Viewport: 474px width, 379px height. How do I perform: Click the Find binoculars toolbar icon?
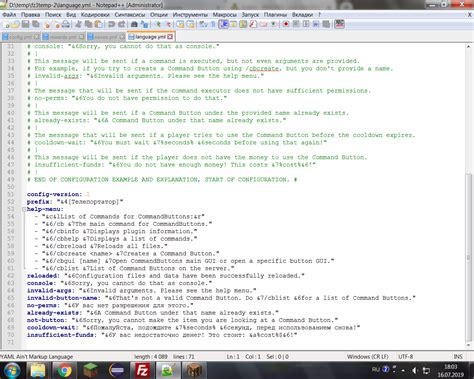point(134,24)
